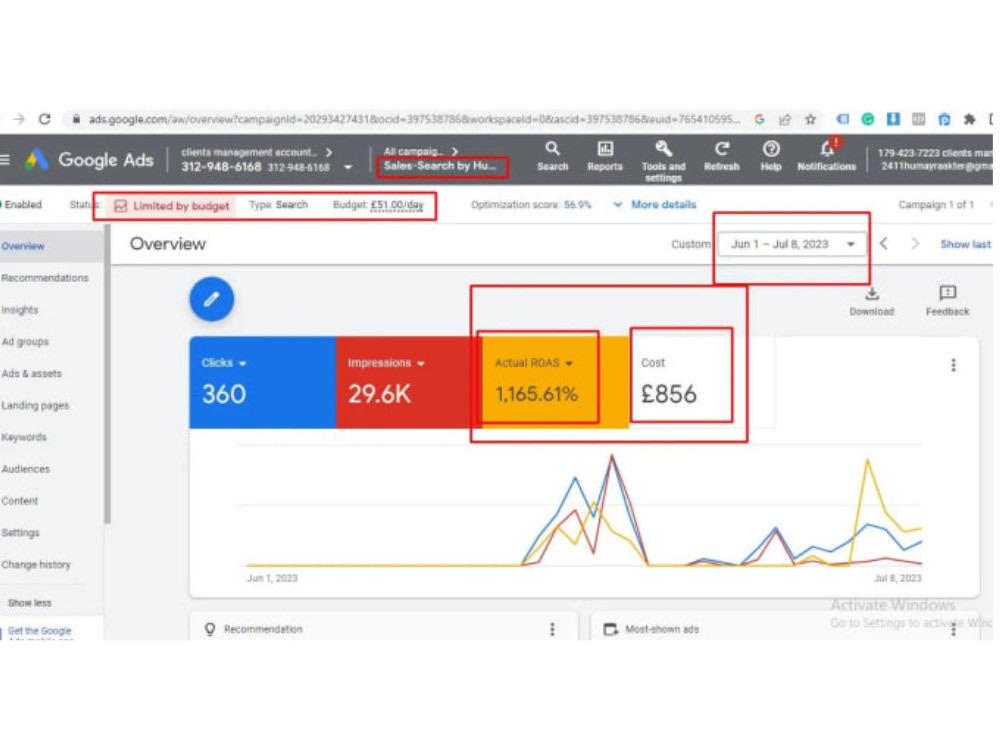Open the Notifications bell
The image size is (1000, 750).
coord(827,156)
